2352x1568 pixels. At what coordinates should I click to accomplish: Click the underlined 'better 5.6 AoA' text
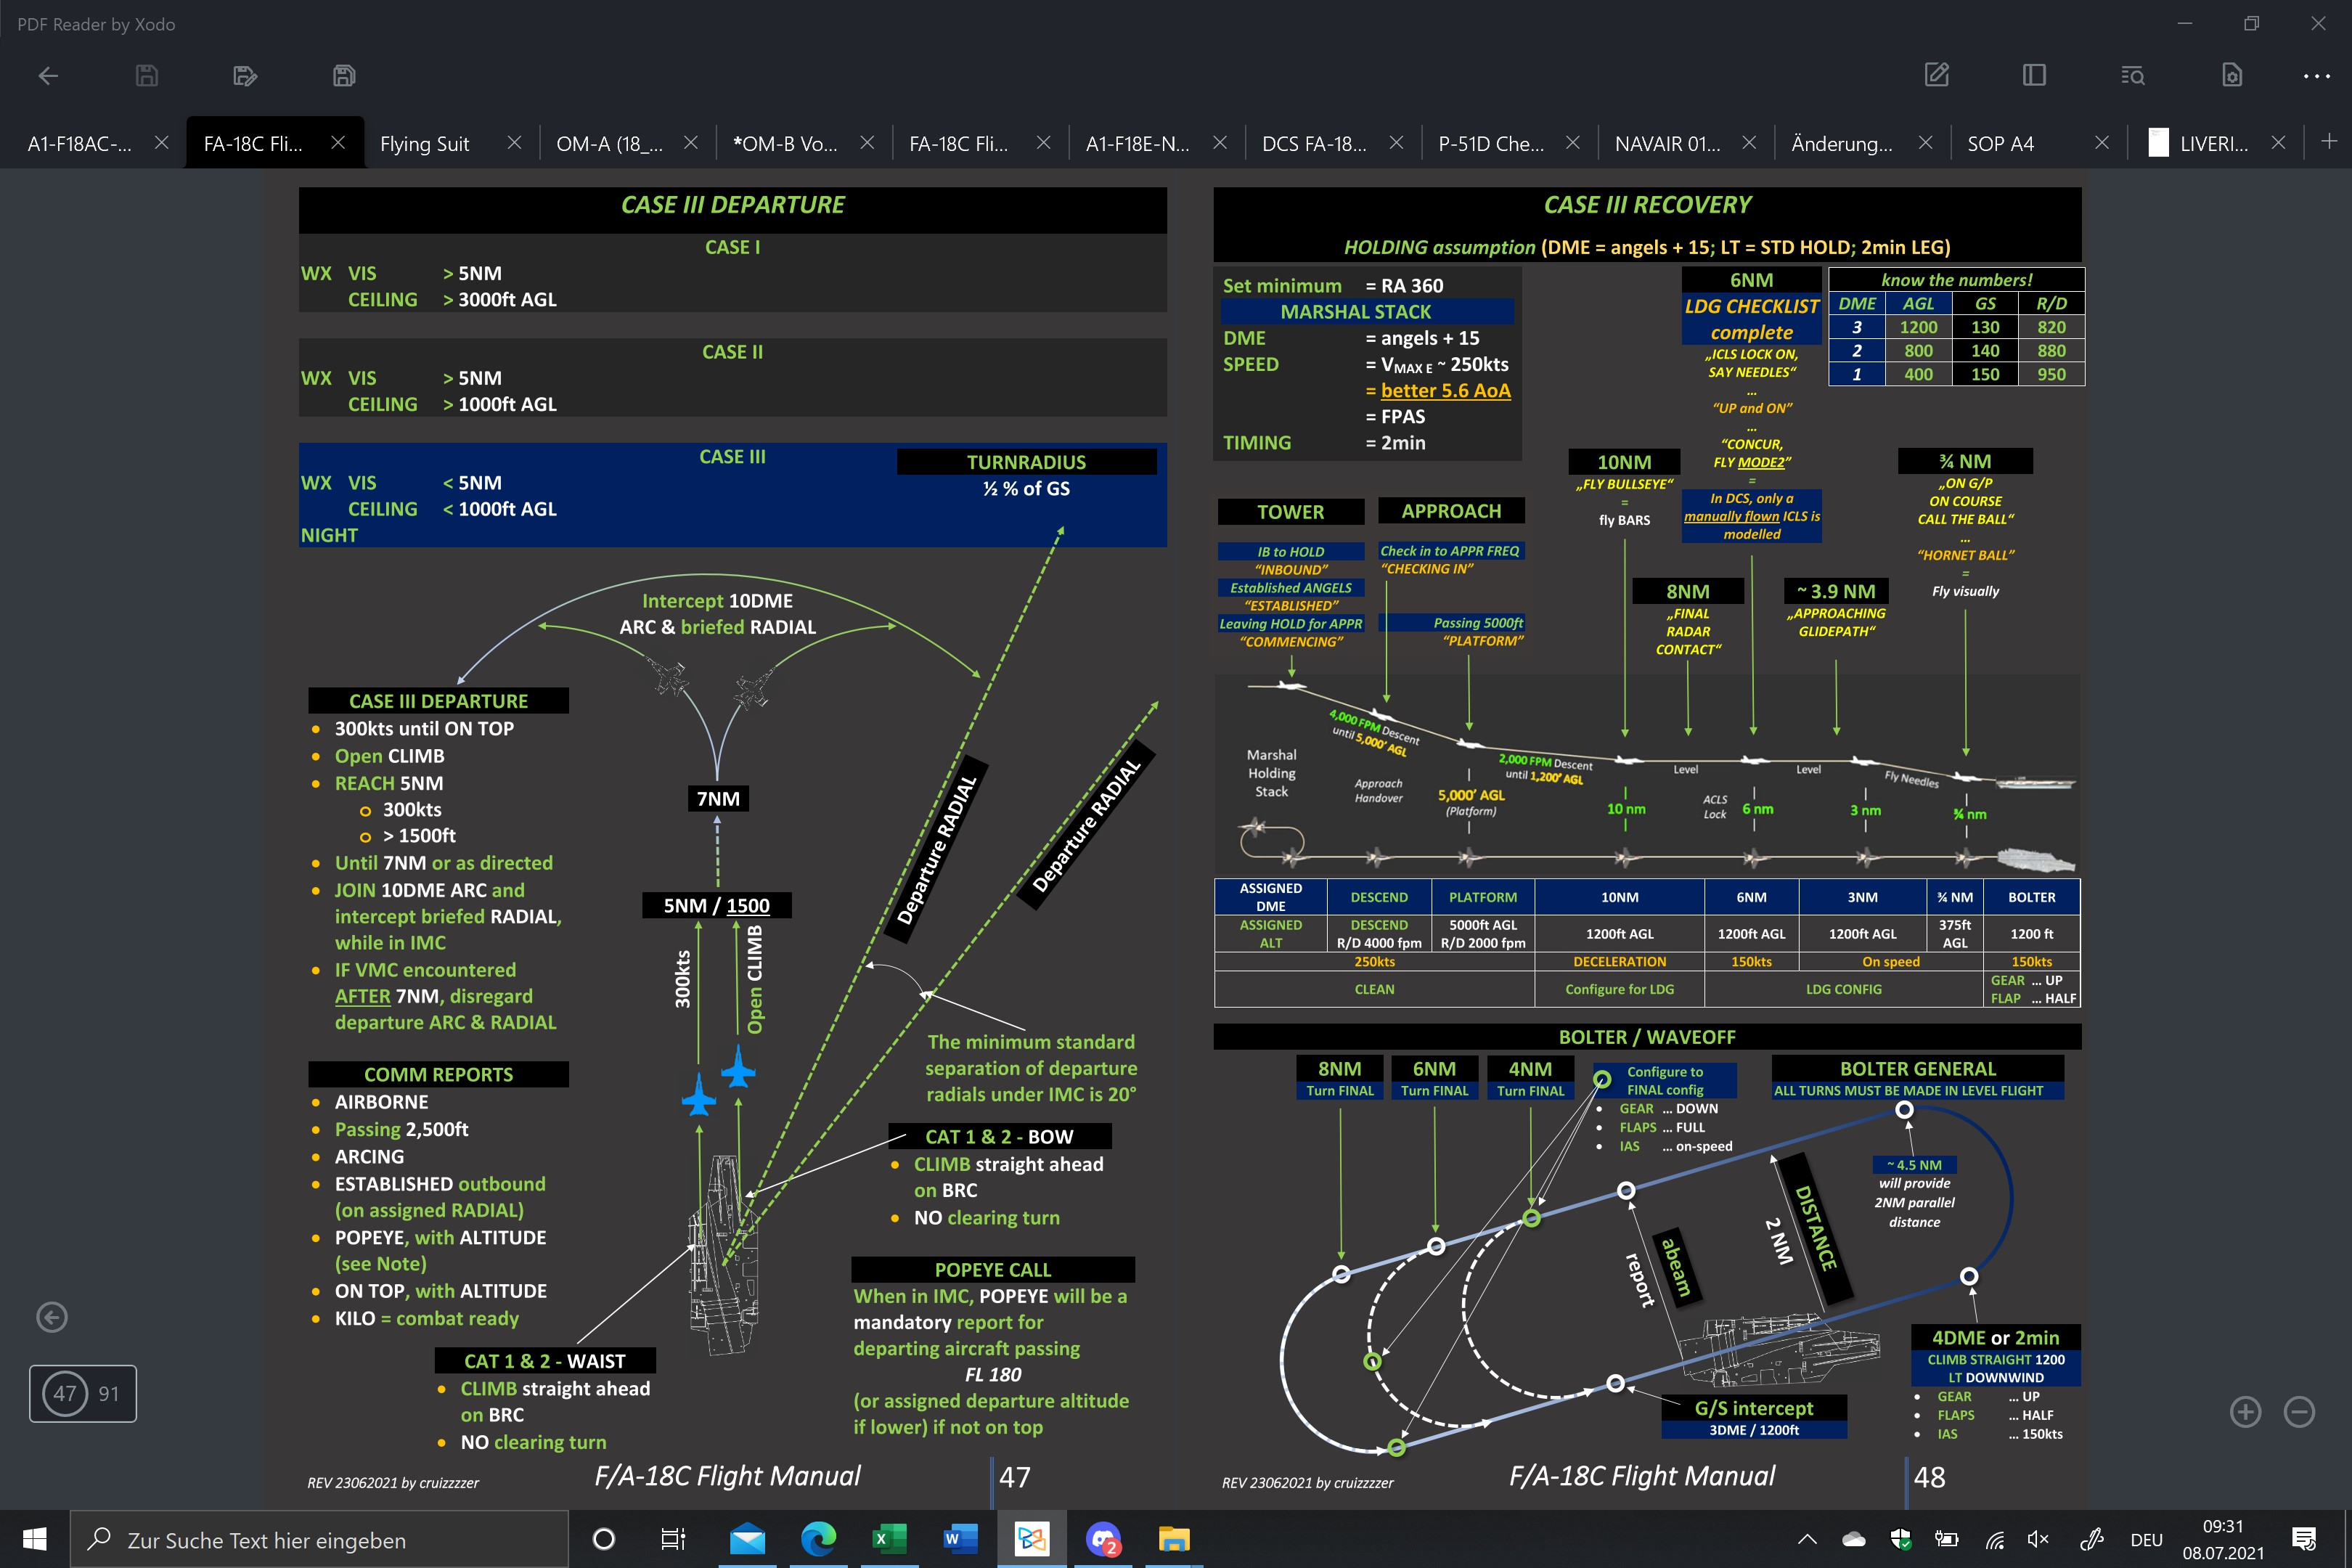1445,390
